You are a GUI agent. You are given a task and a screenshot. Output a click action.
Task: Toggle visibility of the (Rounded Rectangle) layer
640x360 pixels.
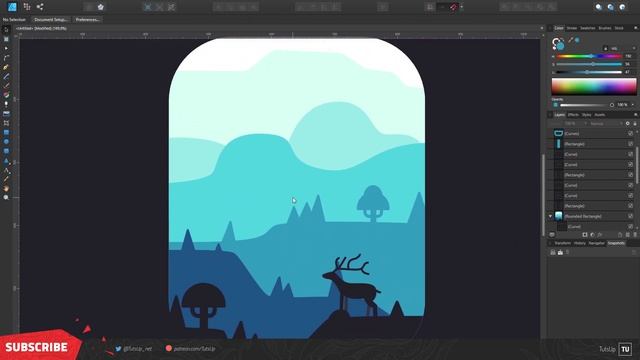(x=631, y=216)
